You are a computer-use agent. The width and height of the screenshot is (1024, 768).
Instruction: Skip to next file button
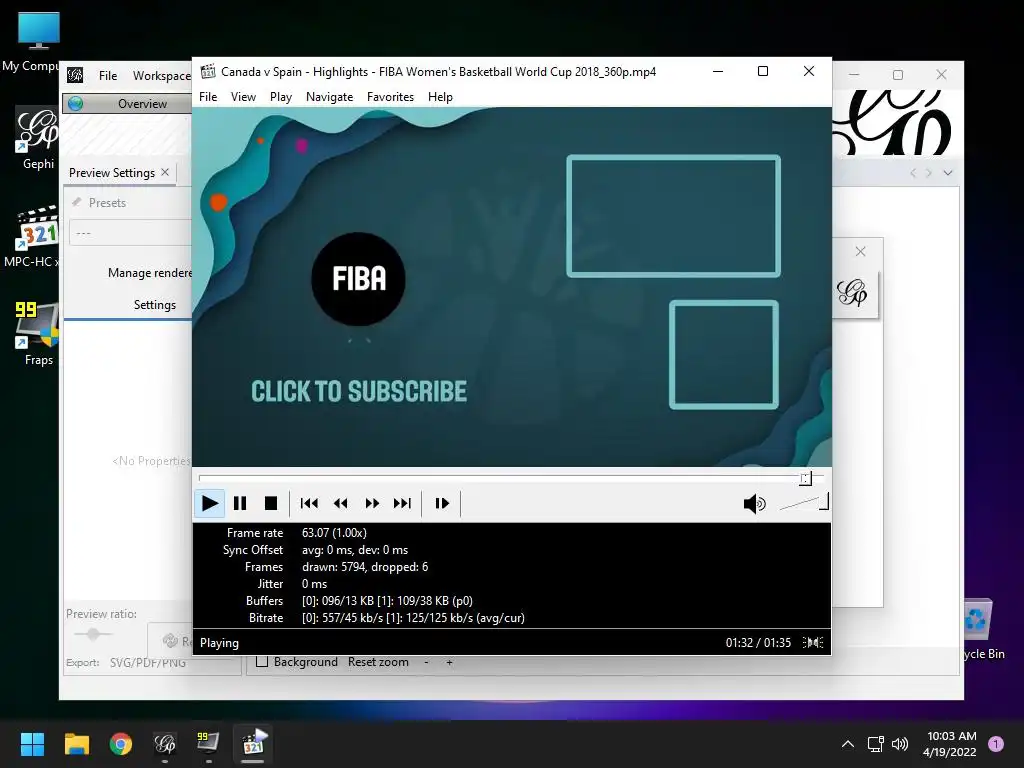(x=402, y=503)
